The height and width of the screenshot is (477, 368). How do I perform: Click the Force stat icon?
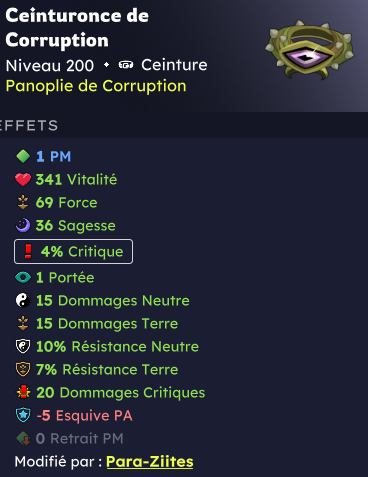pos(23,203)
